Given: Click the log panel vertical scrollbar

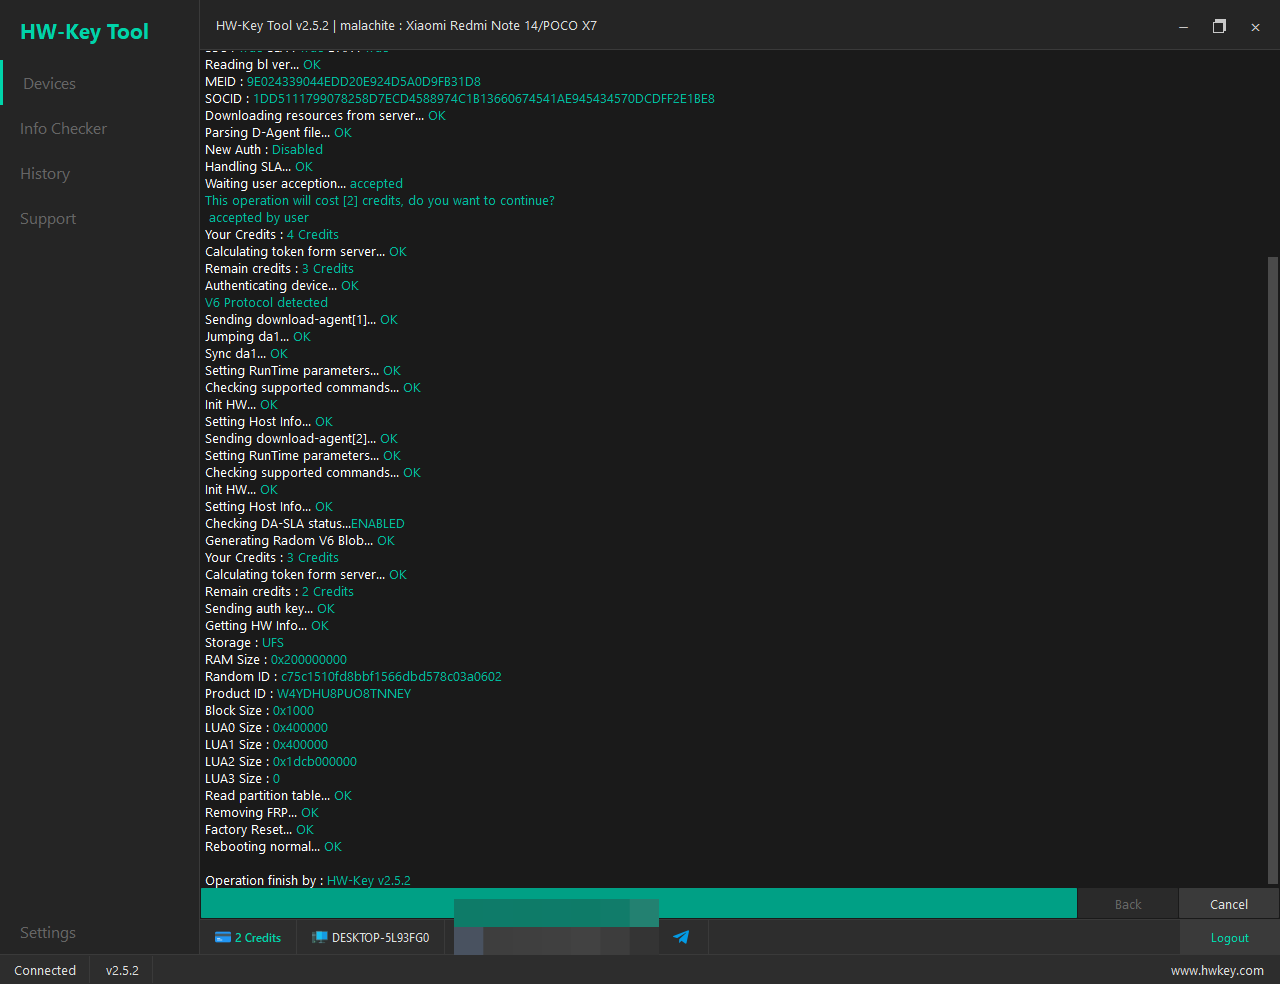Looking at the screenshot, I should pos(1272,570).
